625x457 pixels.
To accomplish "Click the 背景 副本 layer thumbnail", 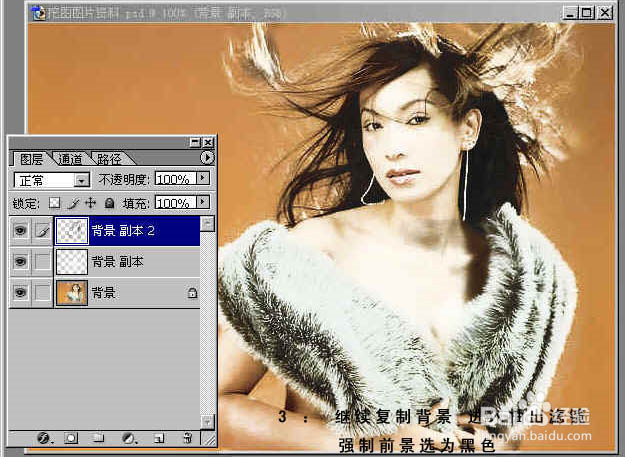I will pyautogui.click(x=72, y=262).
